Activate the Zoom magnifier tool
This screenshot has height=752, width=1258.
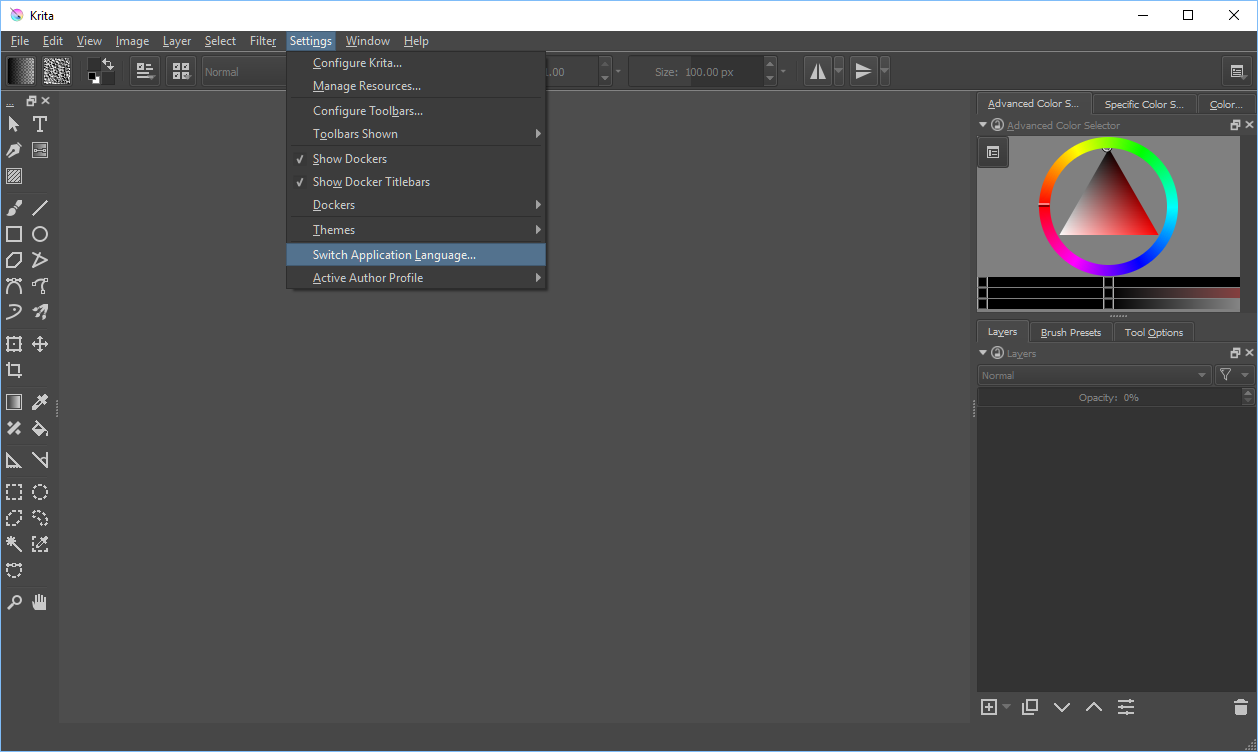[x=14, y=602]
